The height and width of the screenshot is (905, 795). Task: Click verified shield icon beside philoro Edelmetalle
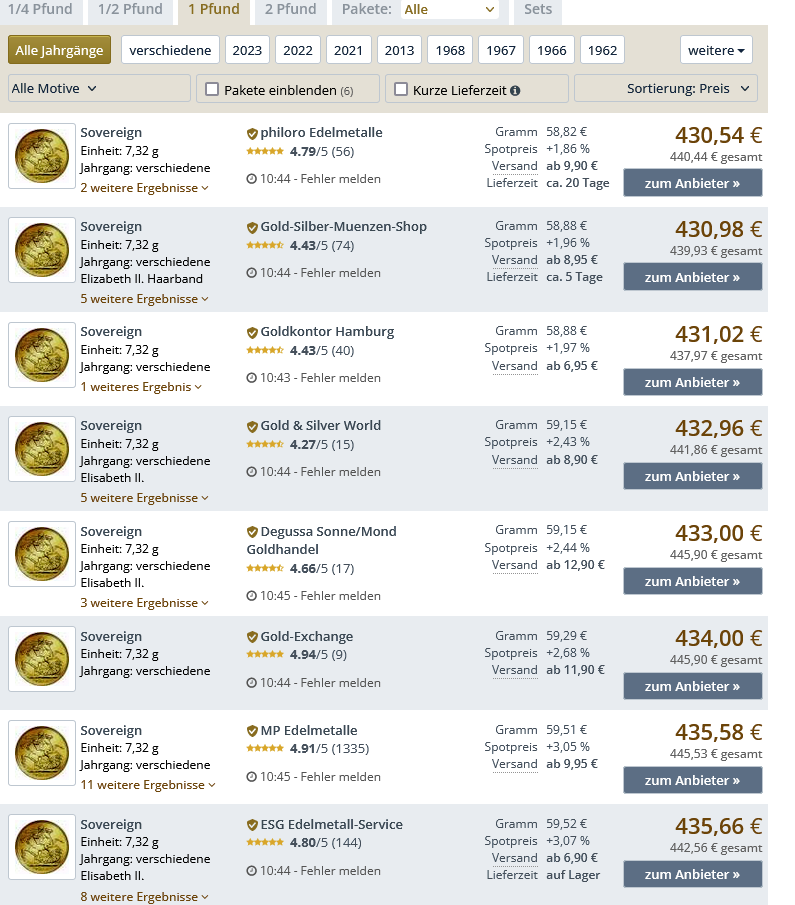[252, 133]
